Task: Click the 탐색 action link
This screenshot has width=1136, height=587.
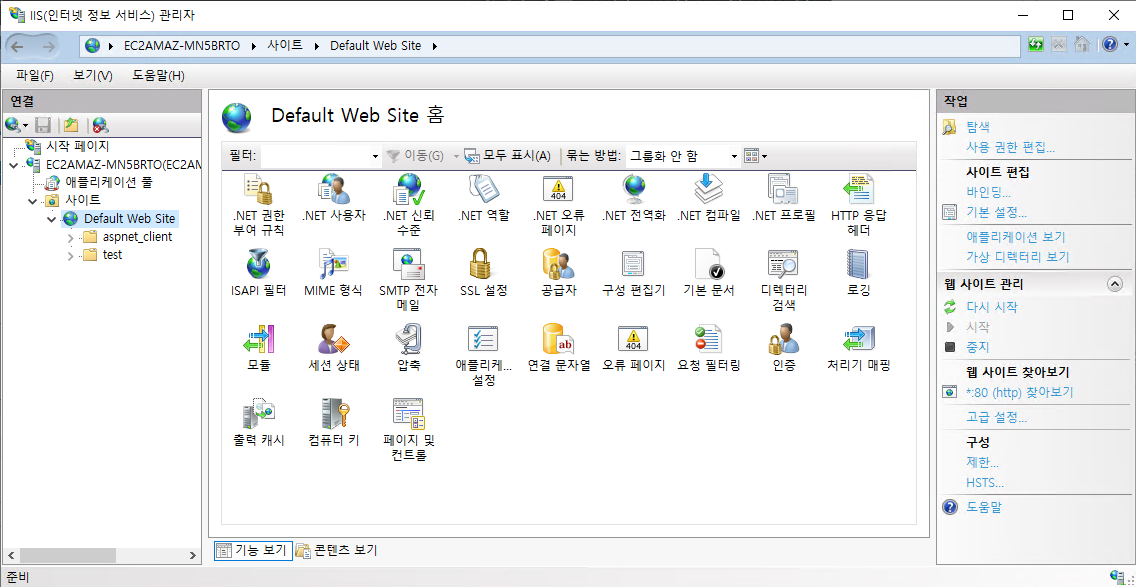Action: pyautogui.click(x=978, y=127)
